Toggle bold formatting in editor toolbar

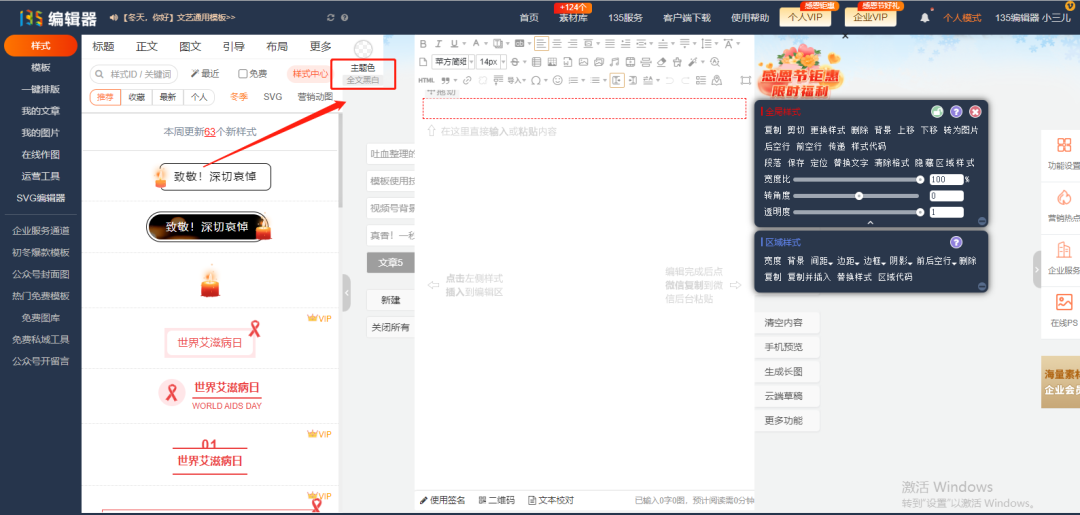tap(423, 43)
